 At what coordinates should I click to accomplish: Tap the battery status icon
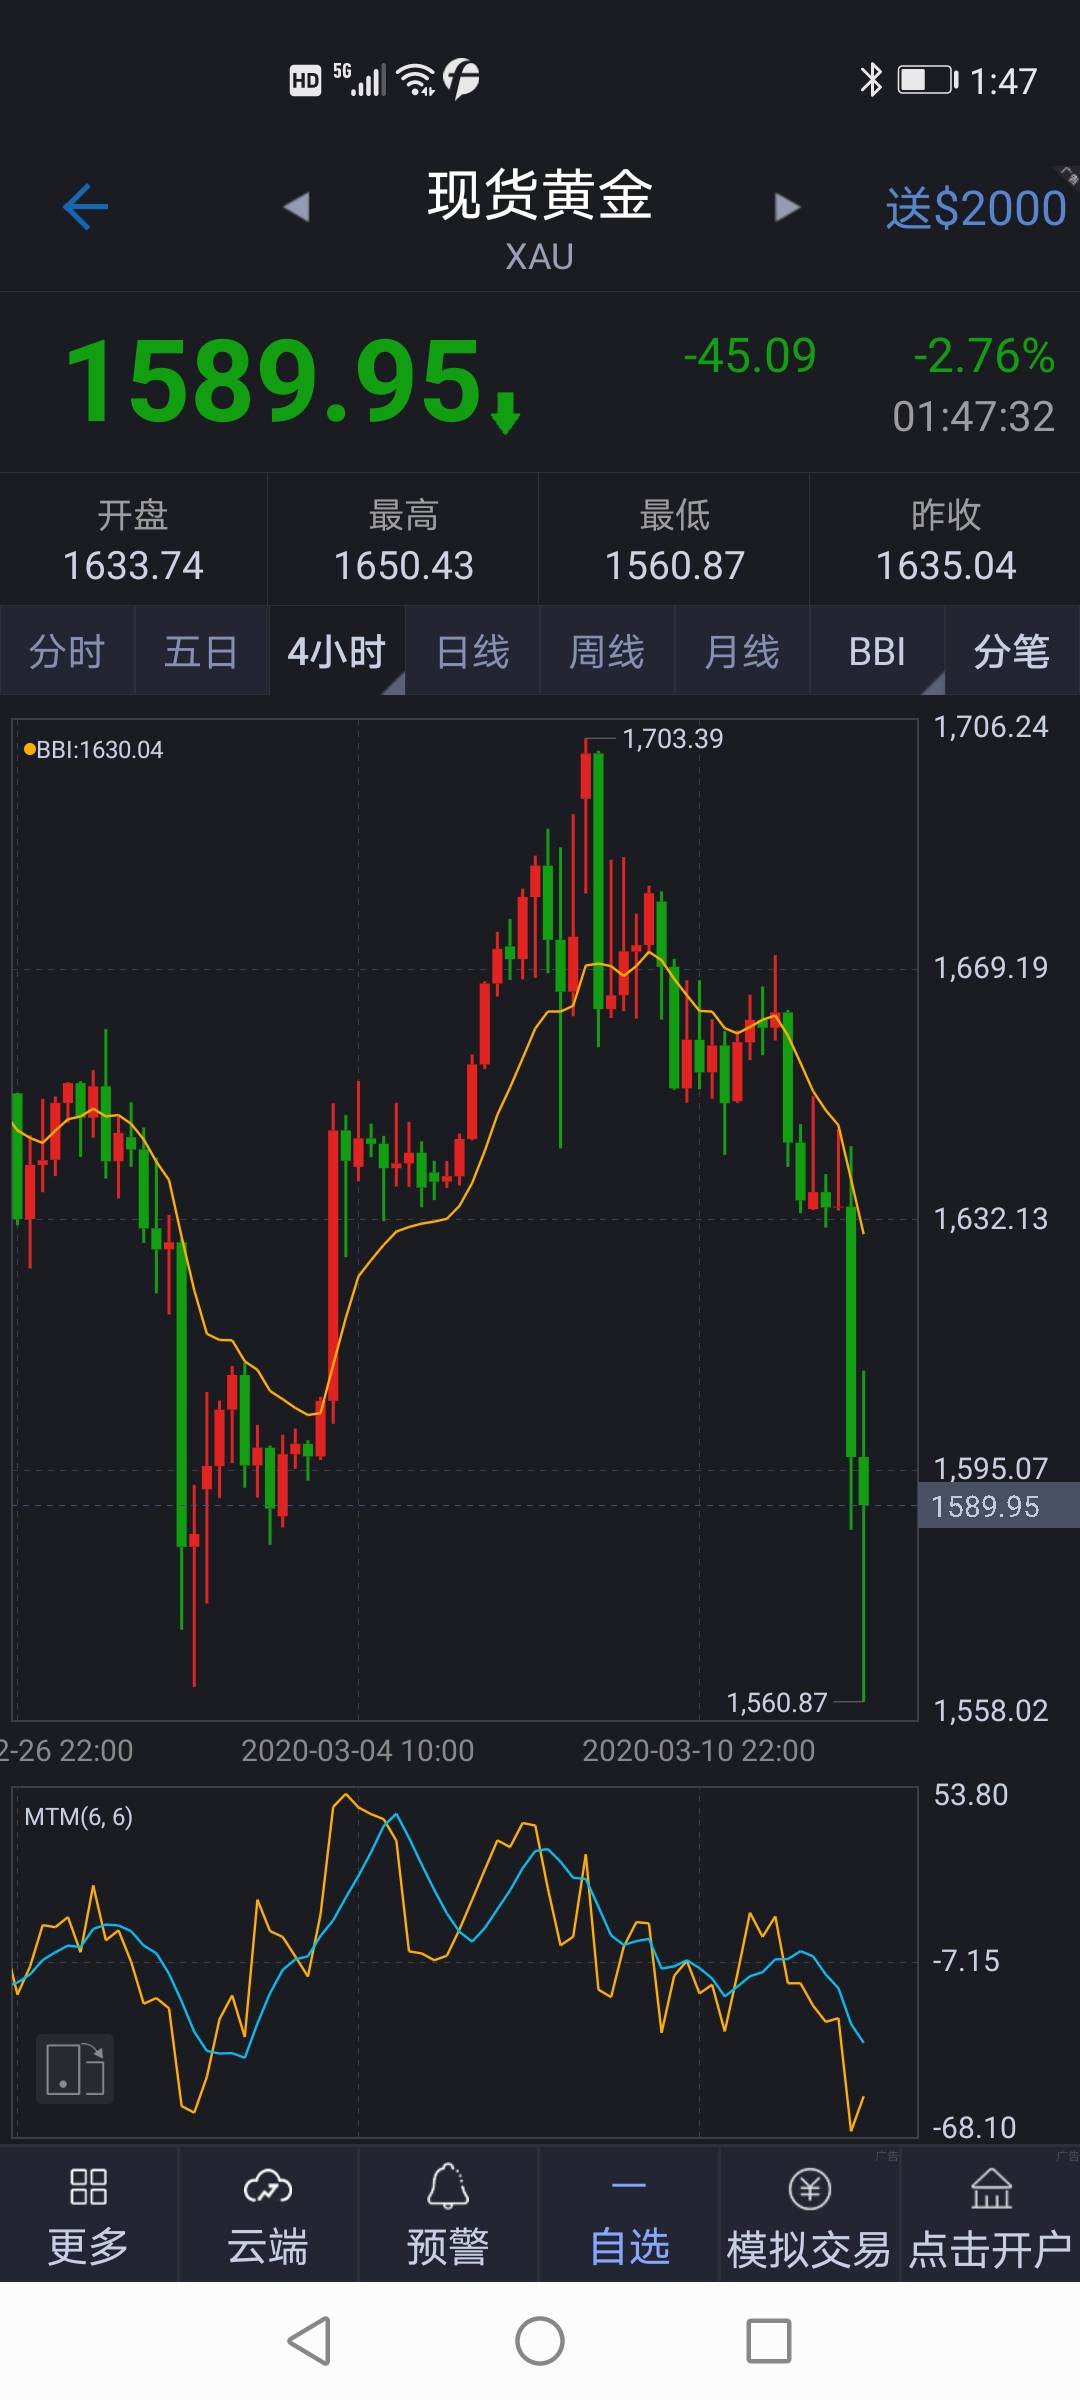coord(928,79)
